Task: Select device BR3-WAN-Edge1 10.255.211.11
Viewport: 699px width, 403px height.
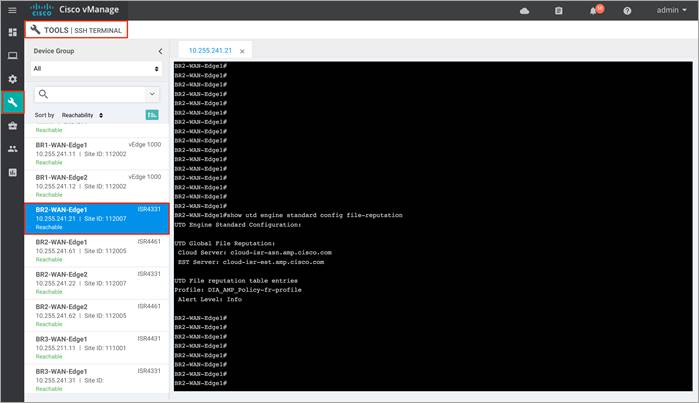Action: [x=97, y=348]
